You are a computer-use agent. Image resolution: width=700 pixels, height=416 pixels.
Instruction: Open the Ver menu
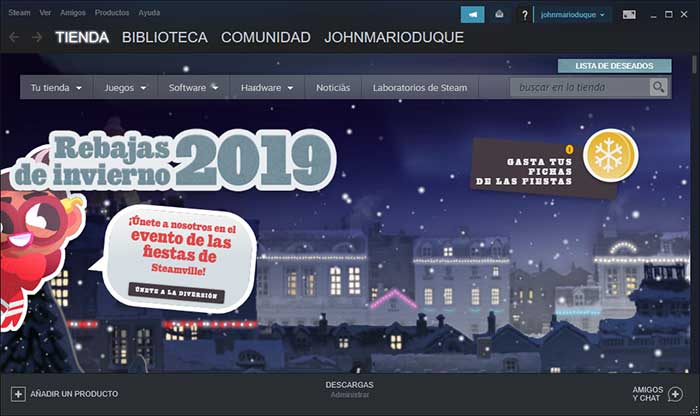pyautogui.click(x=45, y=12)
